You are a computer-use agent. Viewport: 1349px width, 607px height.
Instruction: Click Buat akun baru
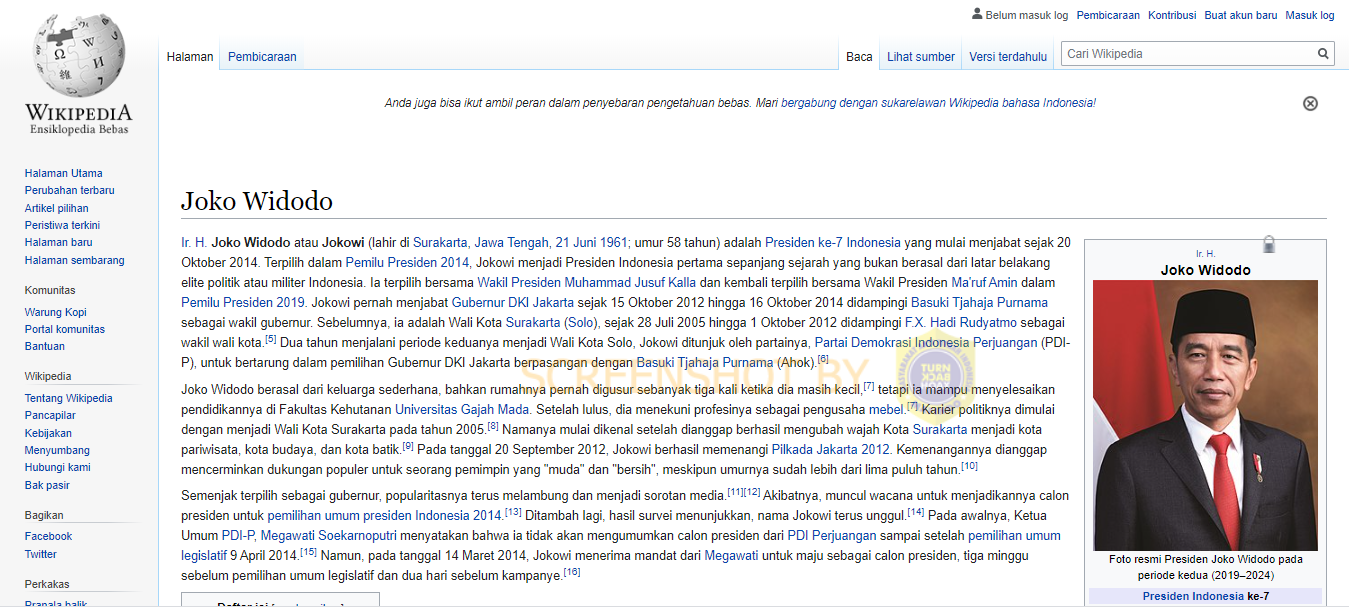(1241, 15)
